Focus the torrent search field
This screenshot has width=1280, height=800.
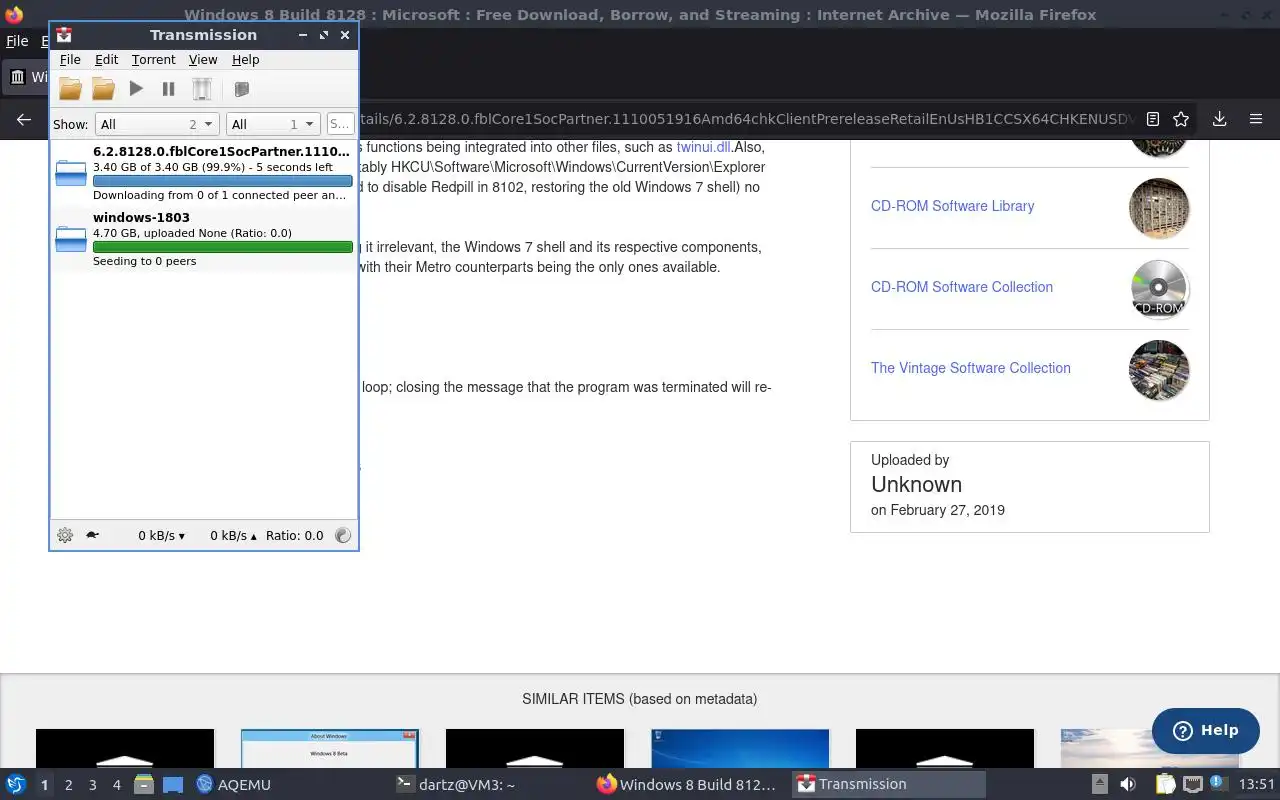[x=340, y=124]
